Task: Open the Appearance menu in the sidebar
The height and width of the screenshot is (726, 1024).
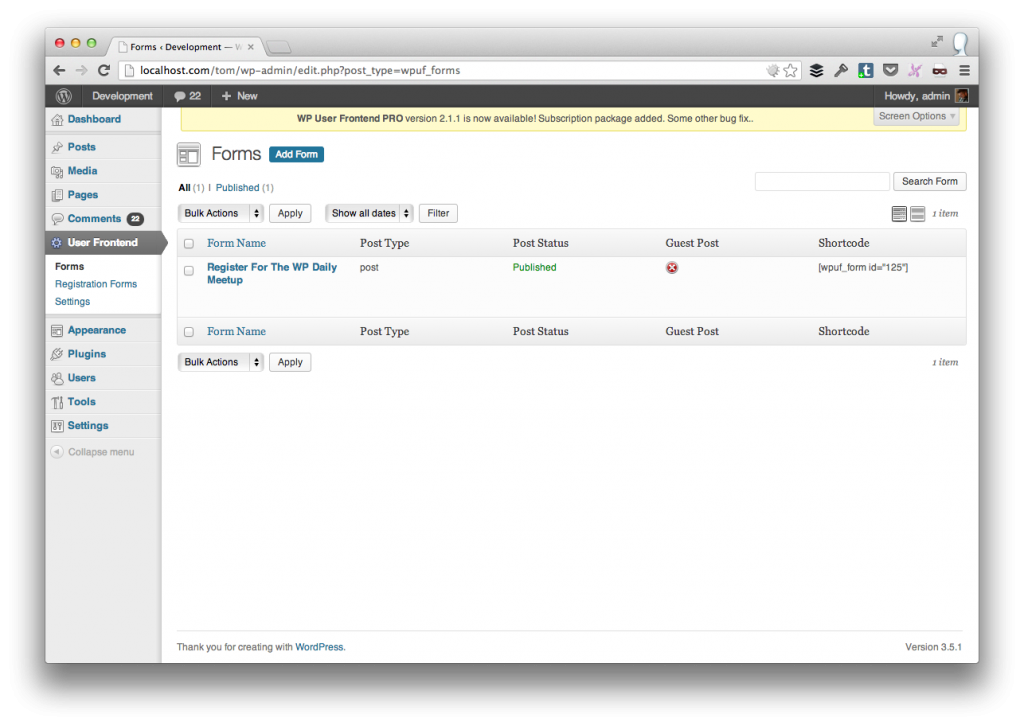Action: [x=97, y=330]
